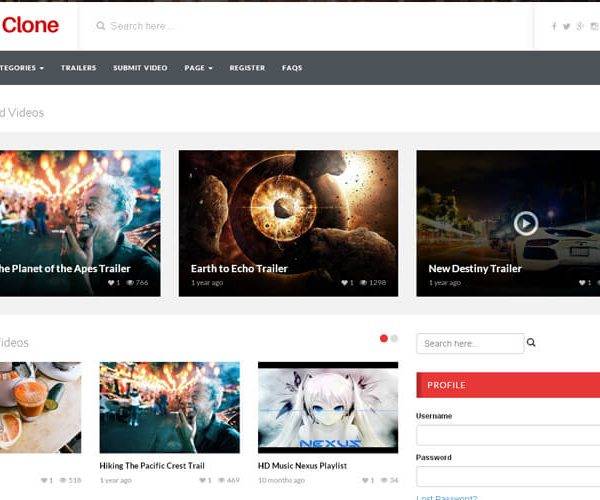Image resolution: width=600 pixels, height=500 pixels.
Task: Click the search magnifier icon in header
Action: coord(101,26)
